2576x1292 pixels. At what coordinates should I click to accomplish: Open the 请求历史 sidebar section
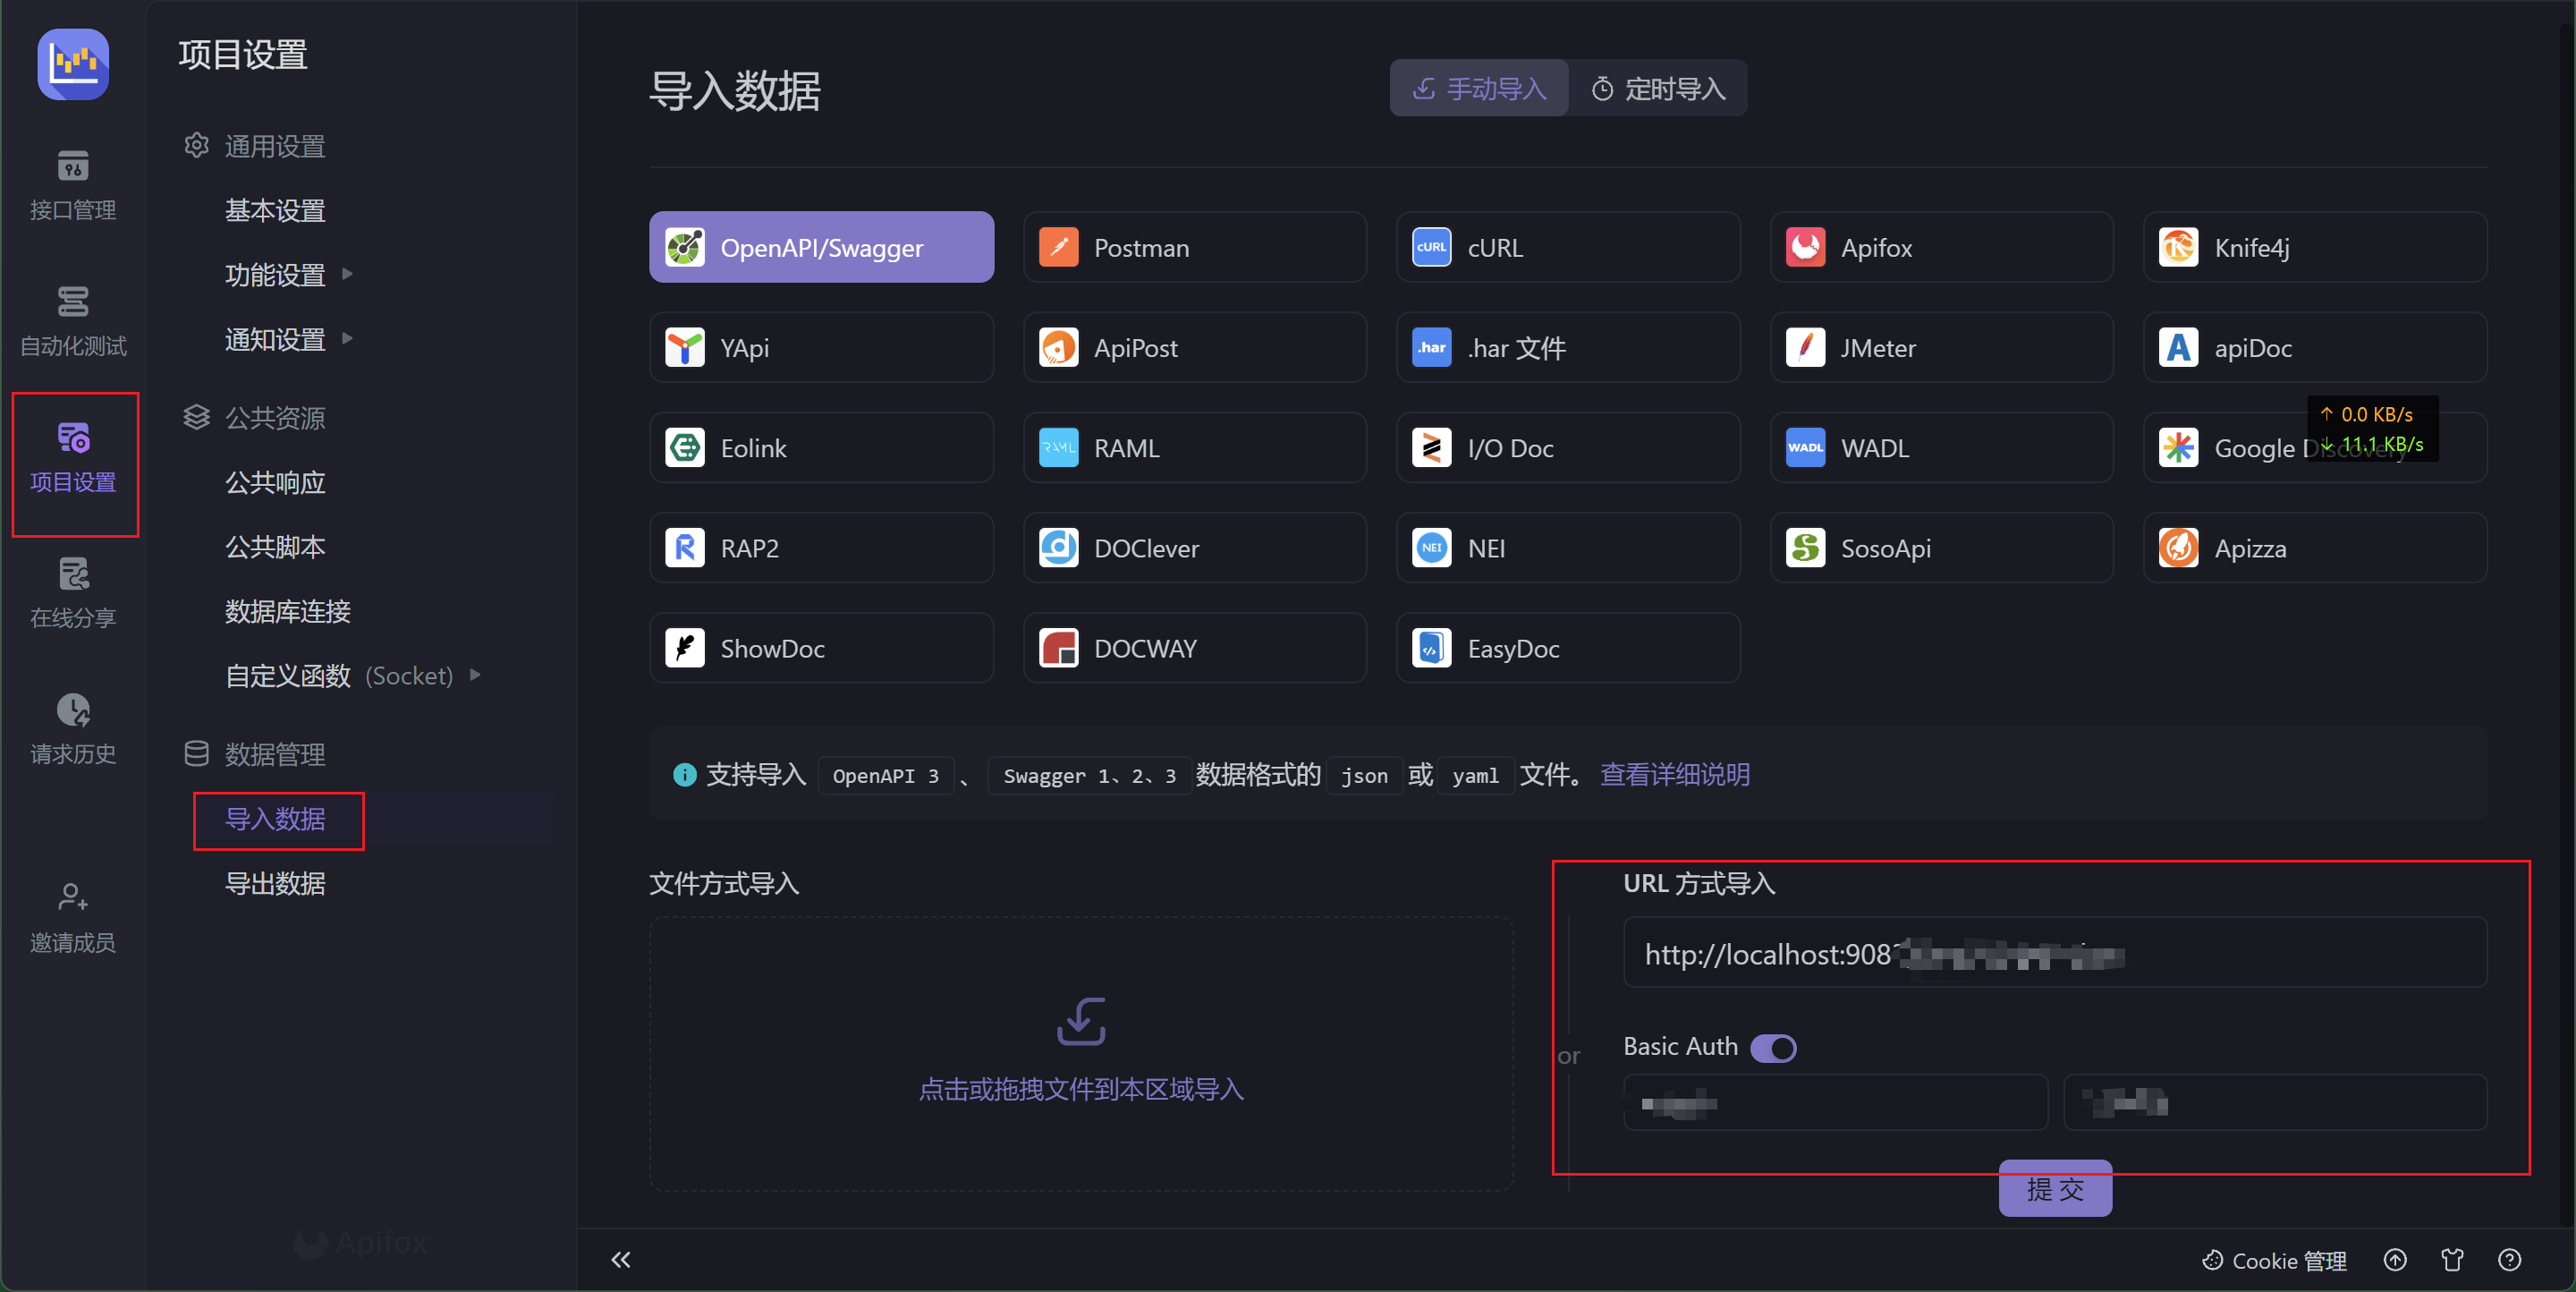click(x=73, y=729)
